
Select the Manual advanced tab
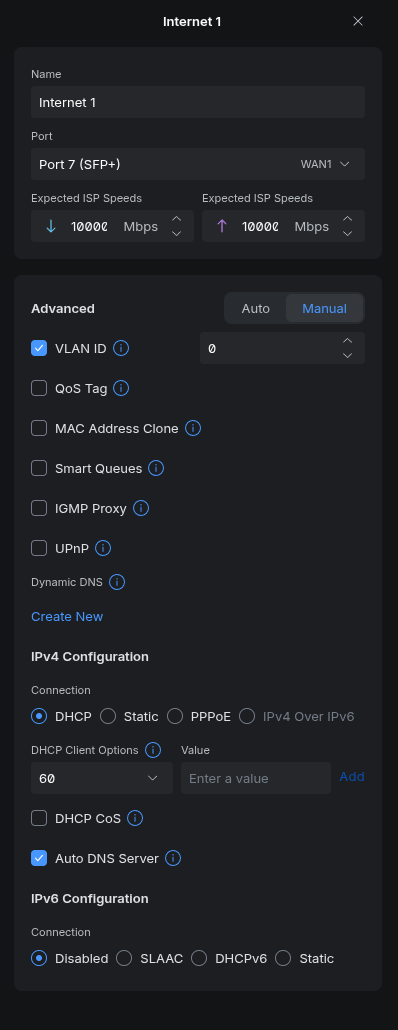tap(324, 309)
